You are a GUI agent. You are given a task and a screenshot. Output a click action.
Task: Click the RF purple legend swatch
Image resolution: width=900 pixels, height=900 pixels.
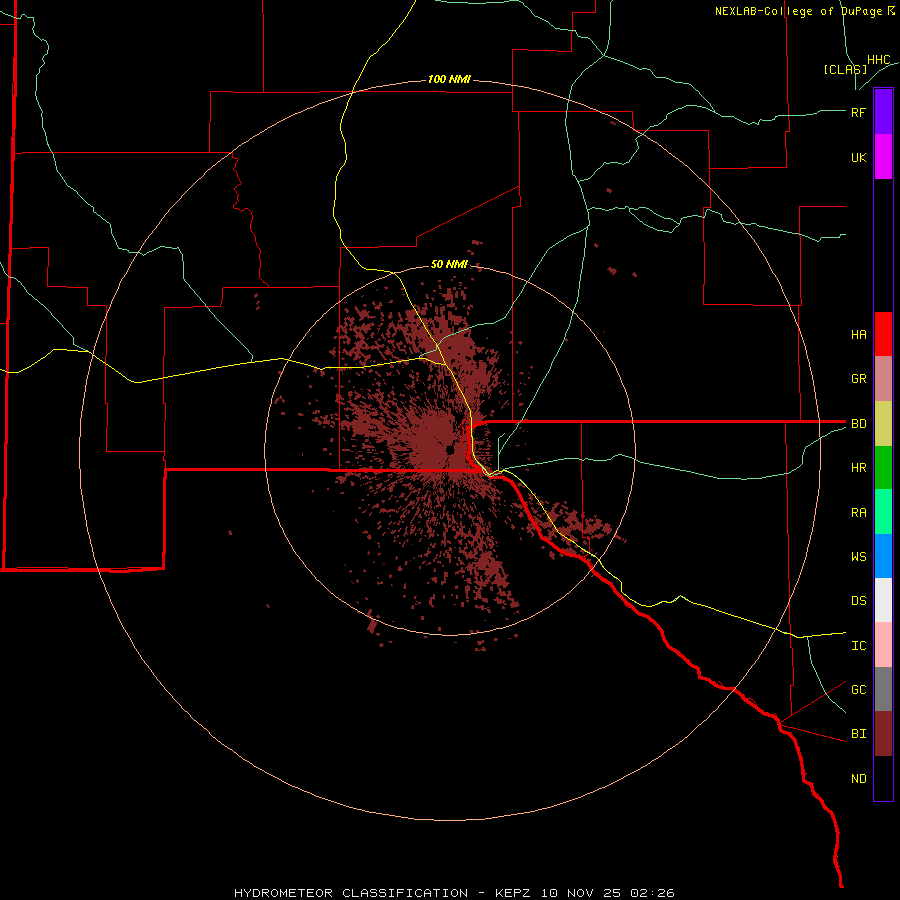[883, 112]
